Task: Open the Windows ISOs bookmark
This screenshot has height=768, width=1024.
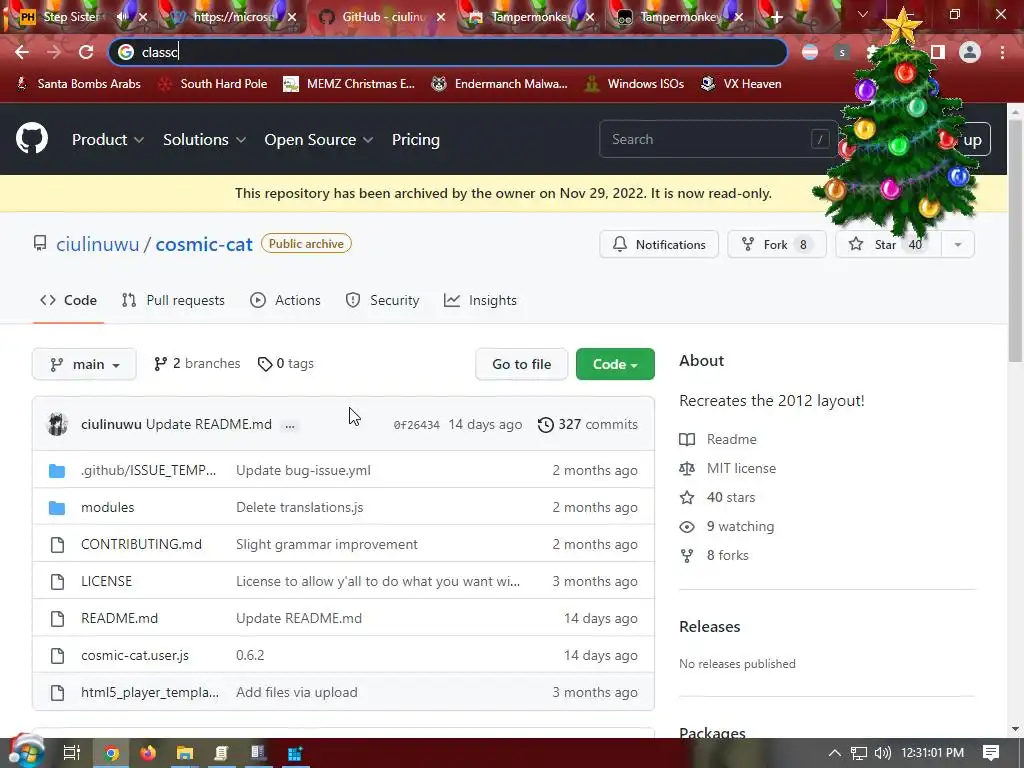Action: point(634,84)
